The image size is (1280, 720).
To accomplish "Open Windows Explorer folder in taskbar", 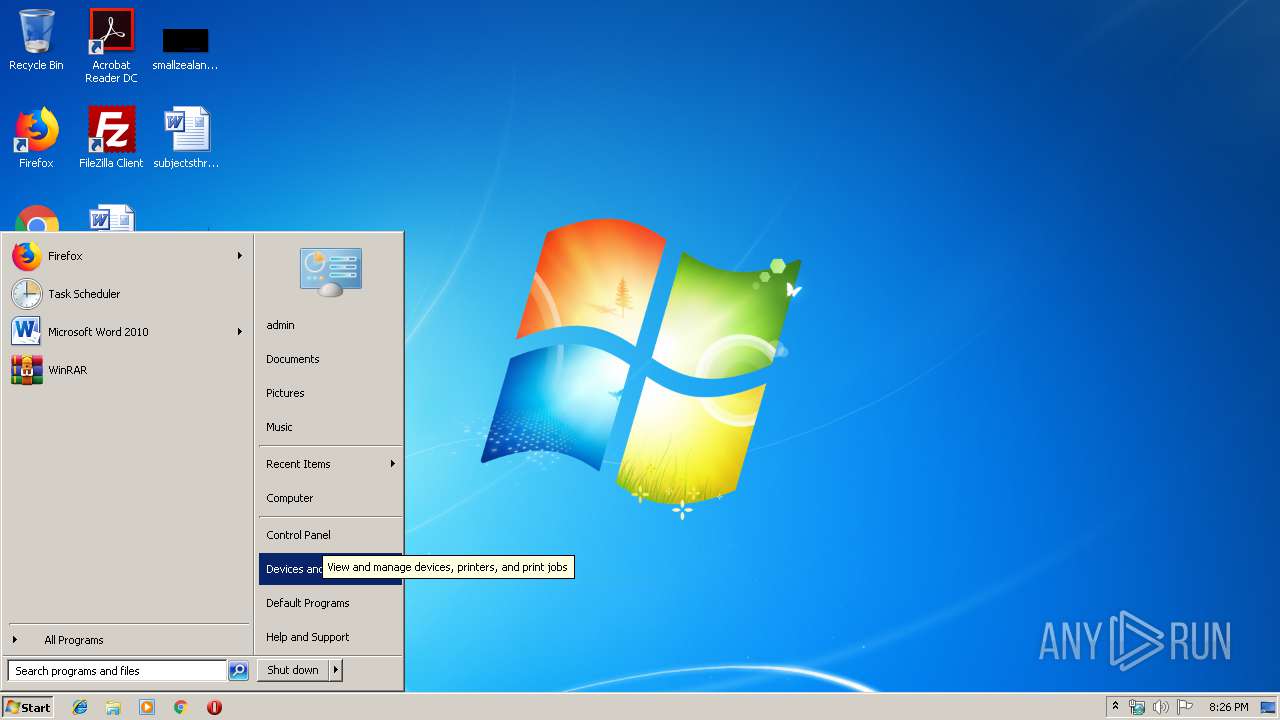I will [113, 707].
